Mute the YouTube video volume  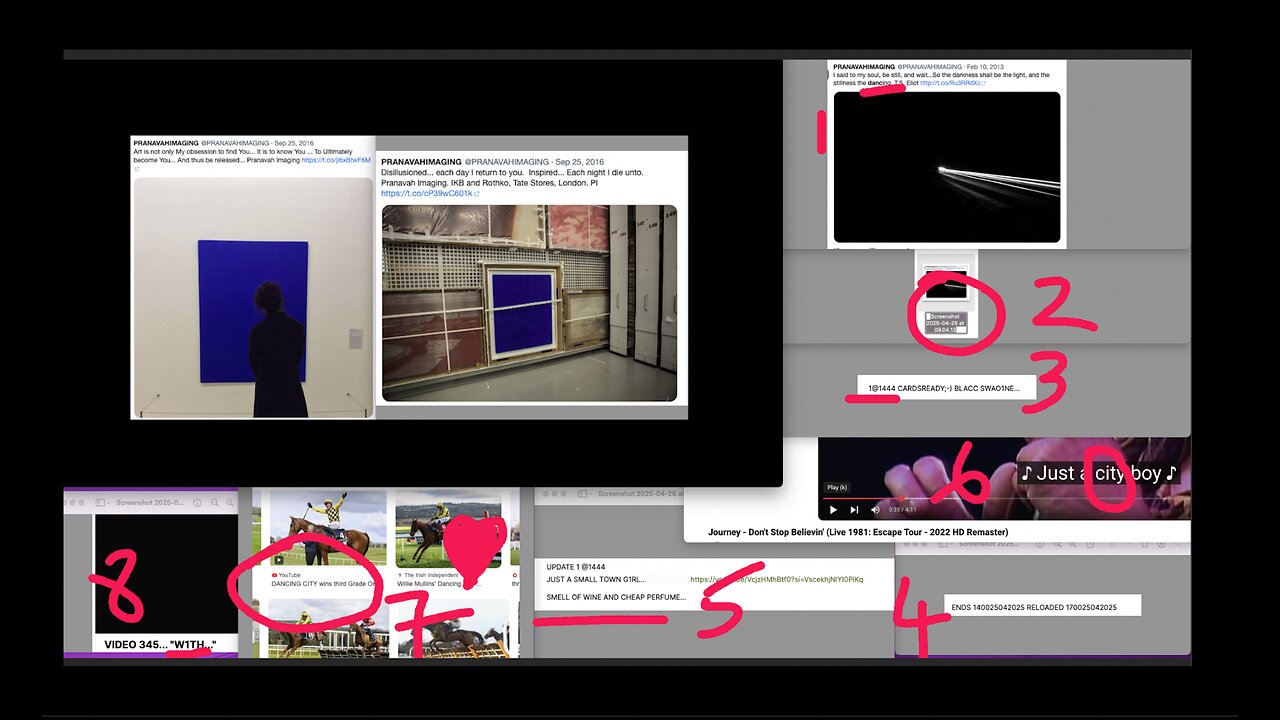coord(875,509)
